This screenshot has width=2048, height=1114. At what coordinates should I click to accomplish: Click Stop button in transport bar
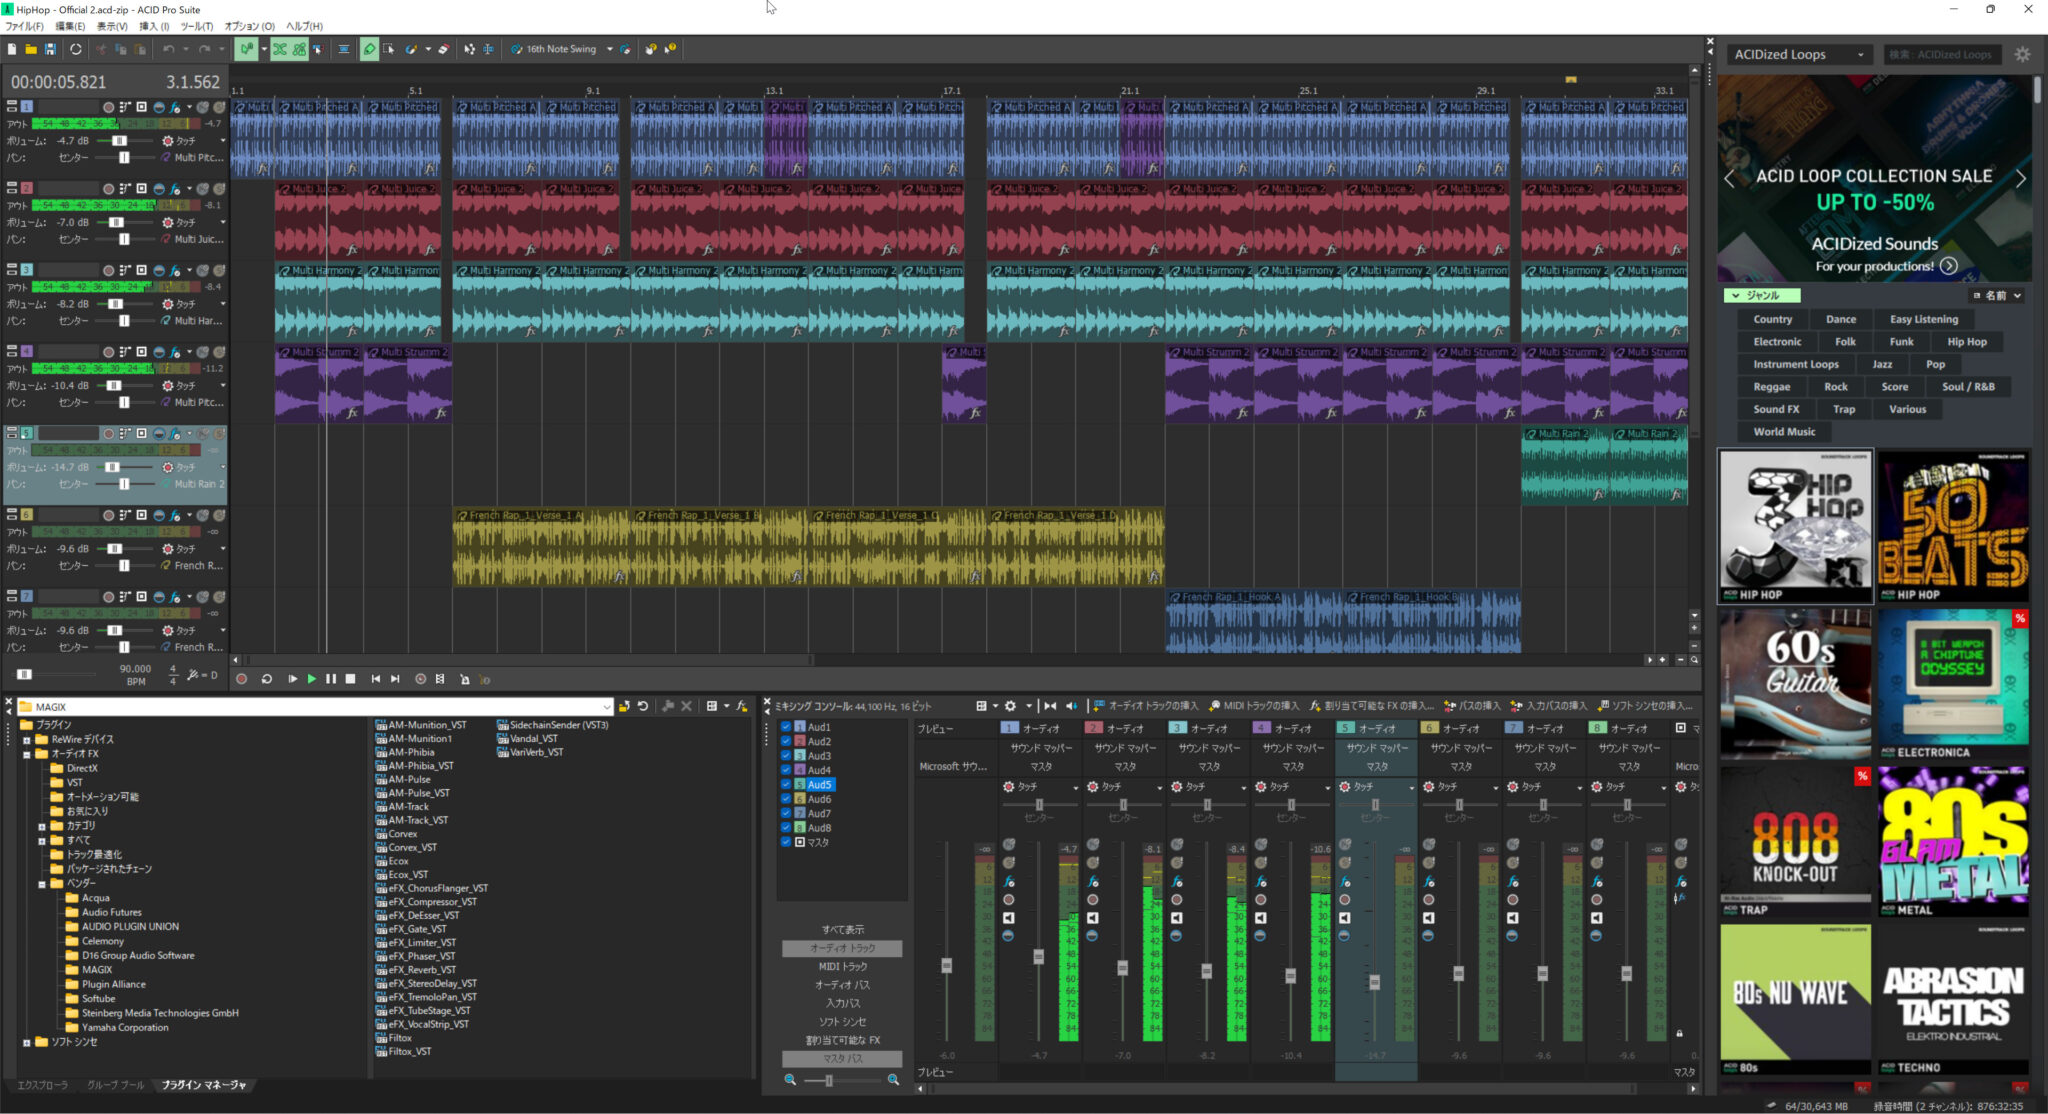tap(350, 679)
